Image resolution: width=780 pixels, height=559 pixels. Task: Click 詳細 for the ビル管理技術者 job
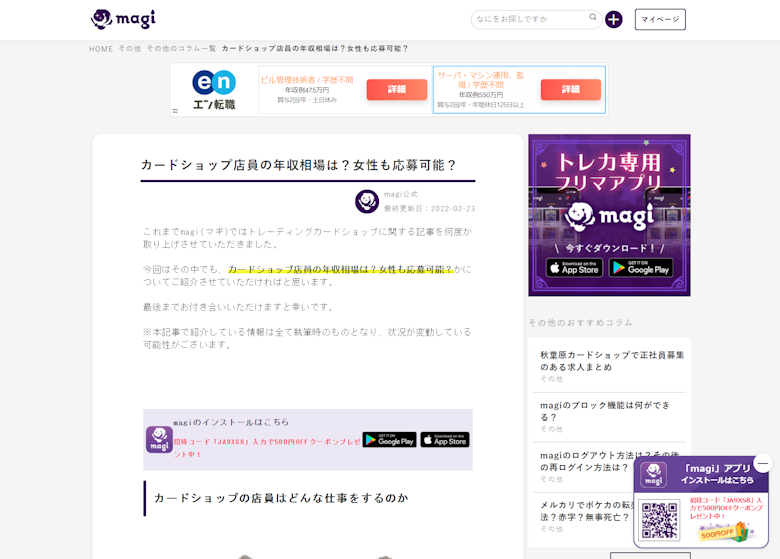point(396,89)
